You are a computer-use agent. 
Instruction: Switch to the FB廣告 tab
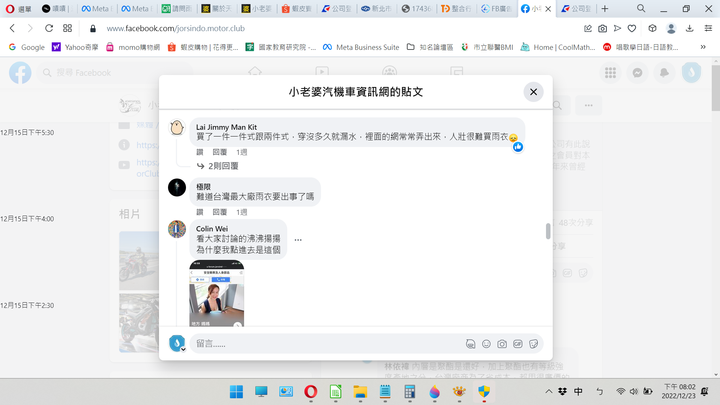pyautogui.click(x=496, y=9)
